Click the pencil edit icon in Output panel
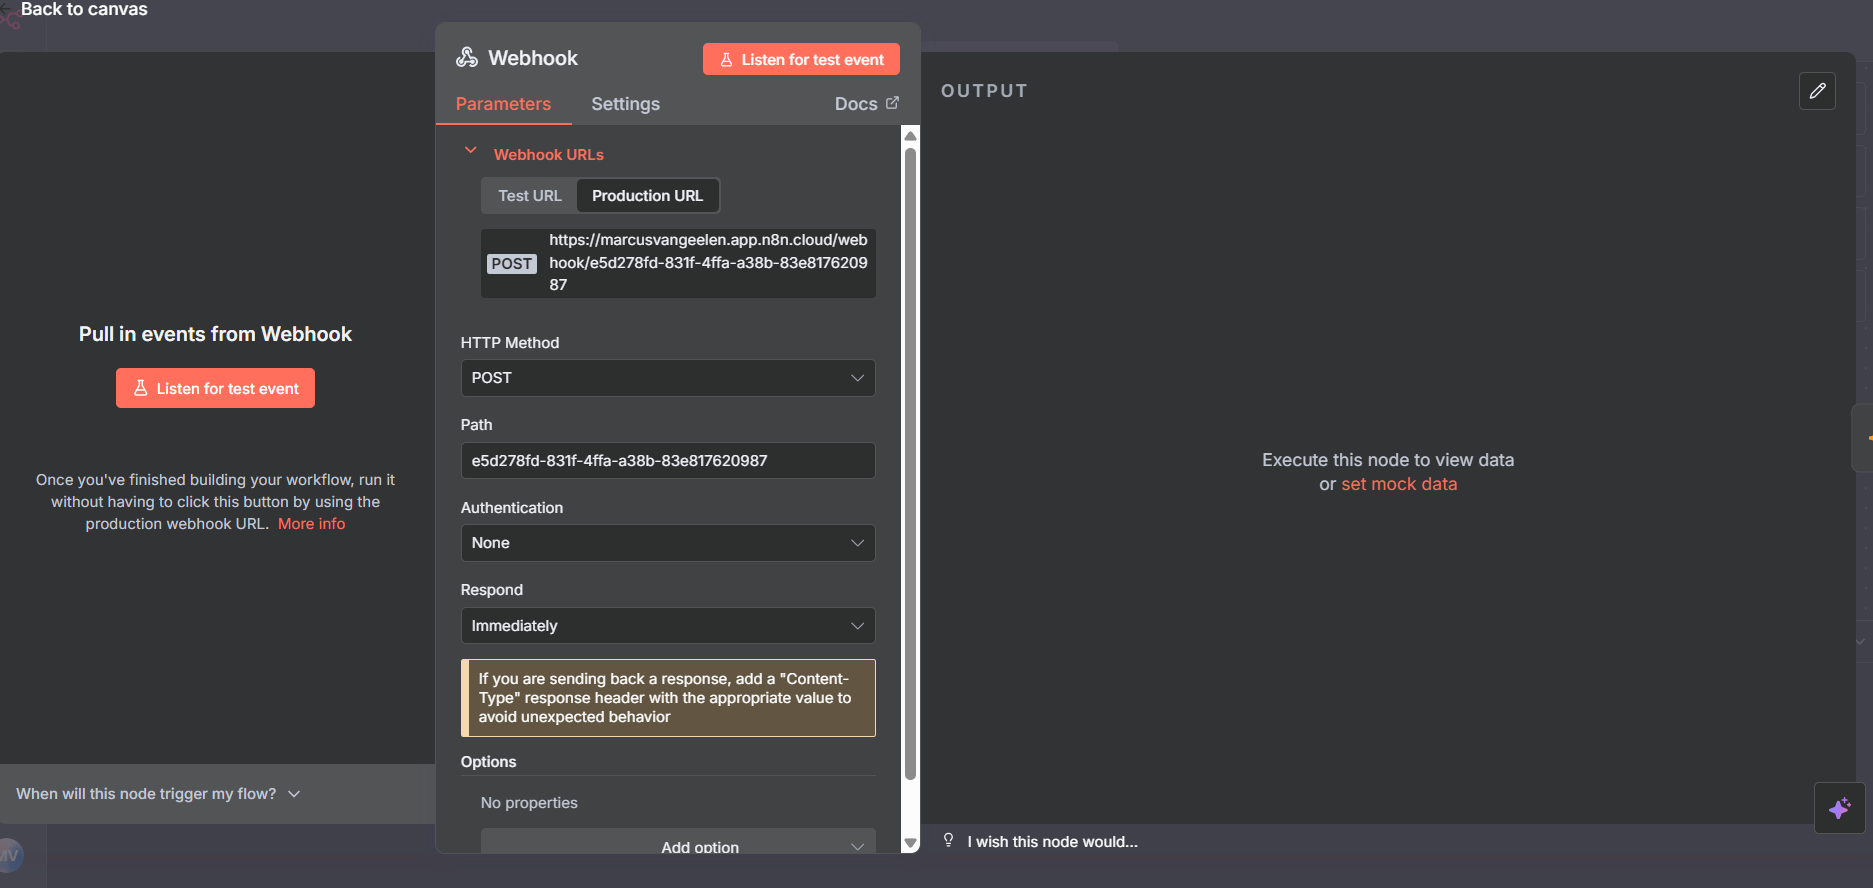Image resolution: width=1873 pixels, height=888 pixels. tap(1817, 91)
